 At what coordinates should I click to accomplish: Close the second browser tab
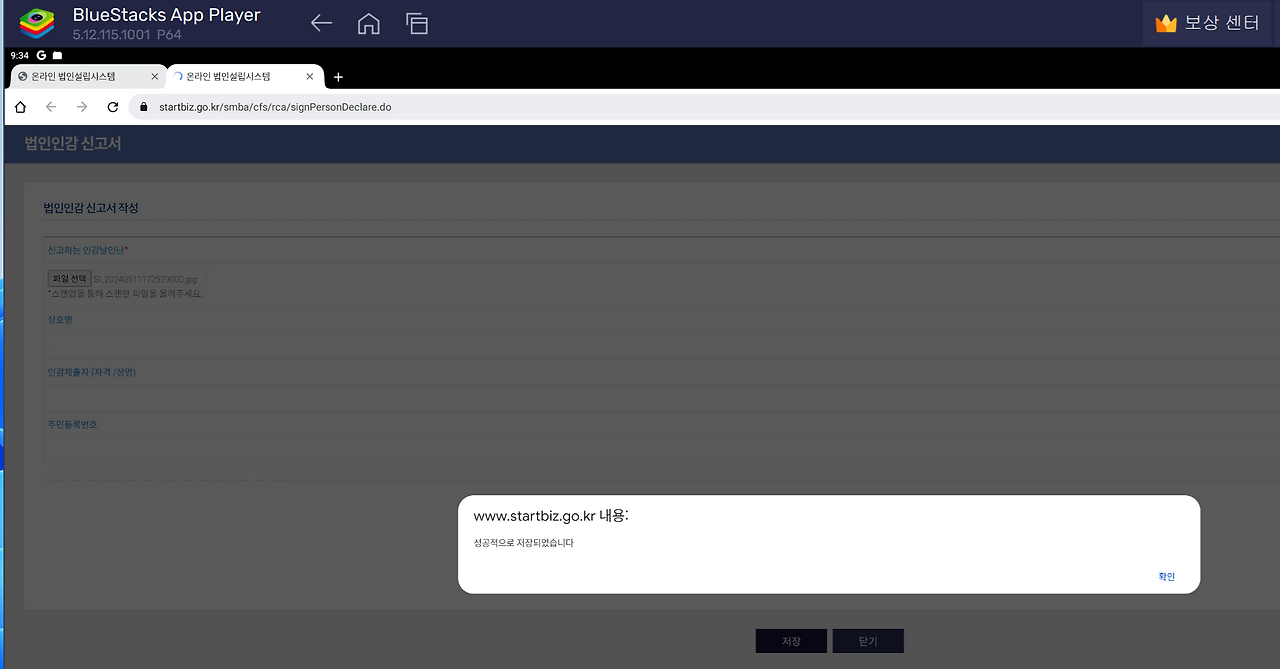310,77
